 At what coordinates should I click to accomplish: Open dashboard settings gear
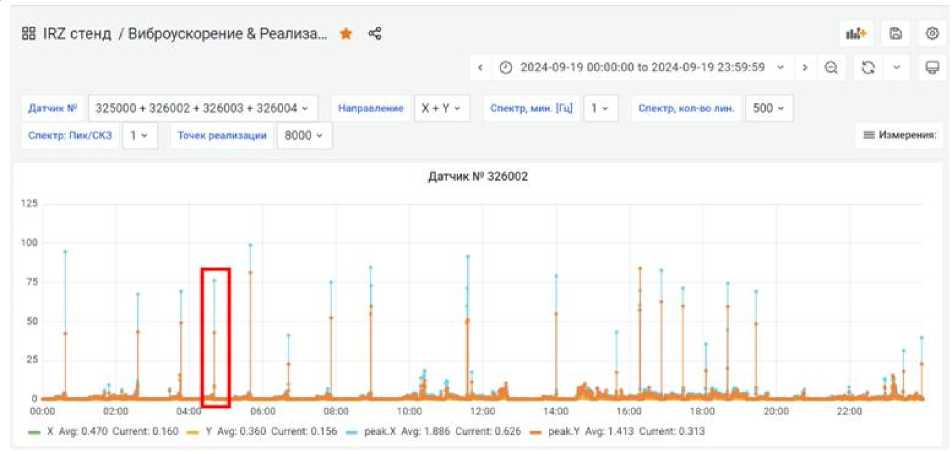click(x=933, y=34)
